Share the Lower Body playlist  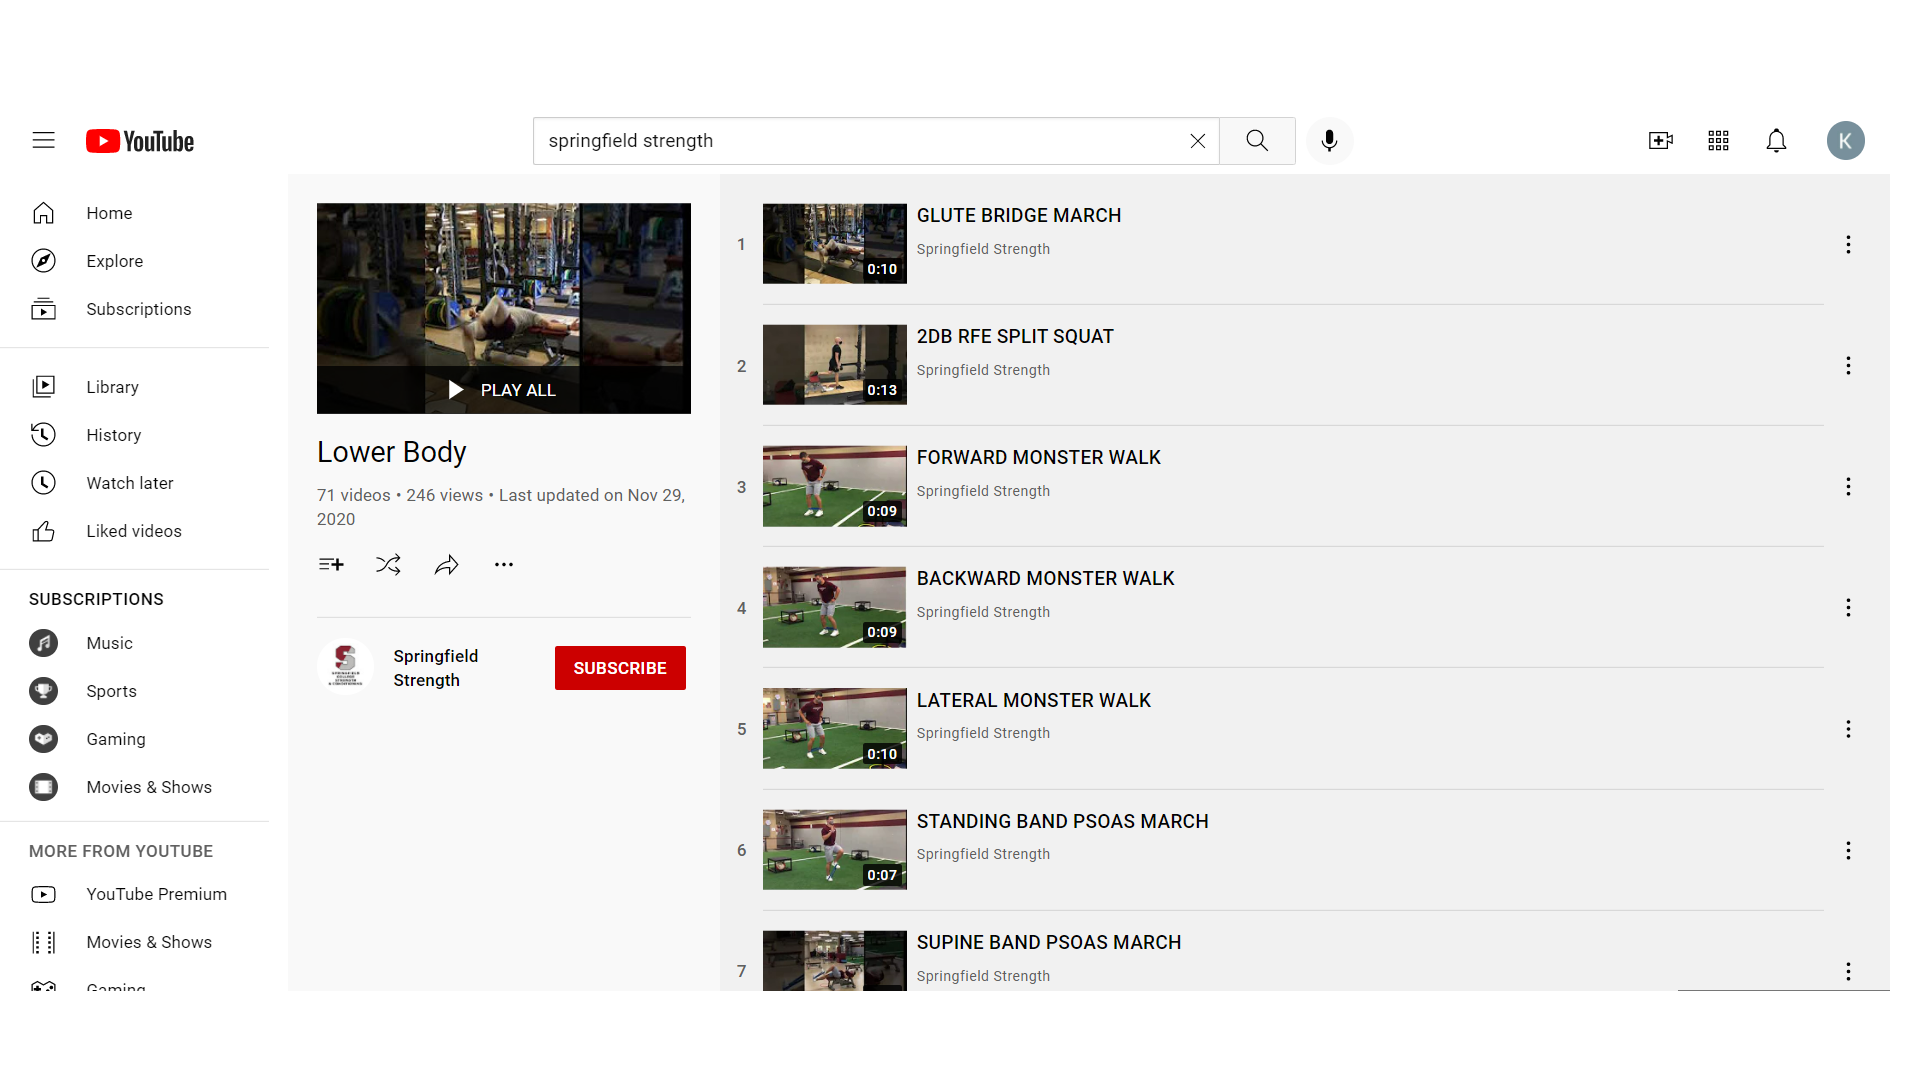446,564
